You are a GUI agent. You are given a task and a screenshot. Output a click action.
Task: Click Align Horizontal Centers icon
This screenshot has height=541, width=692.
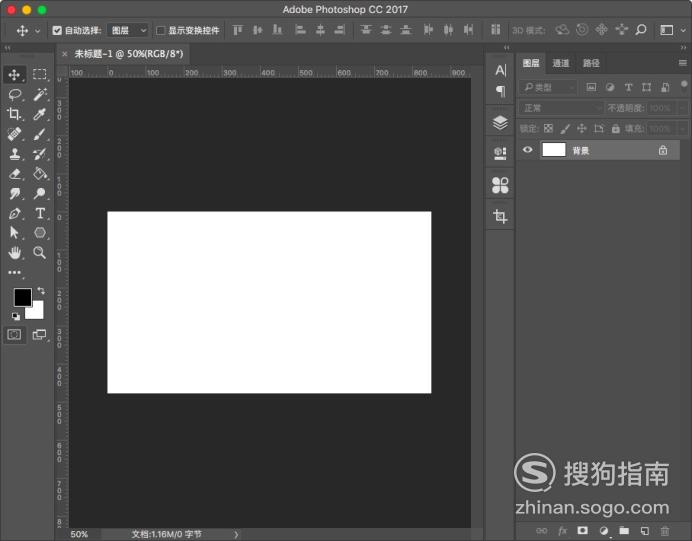pyautogui.click(x=320, y=30)
